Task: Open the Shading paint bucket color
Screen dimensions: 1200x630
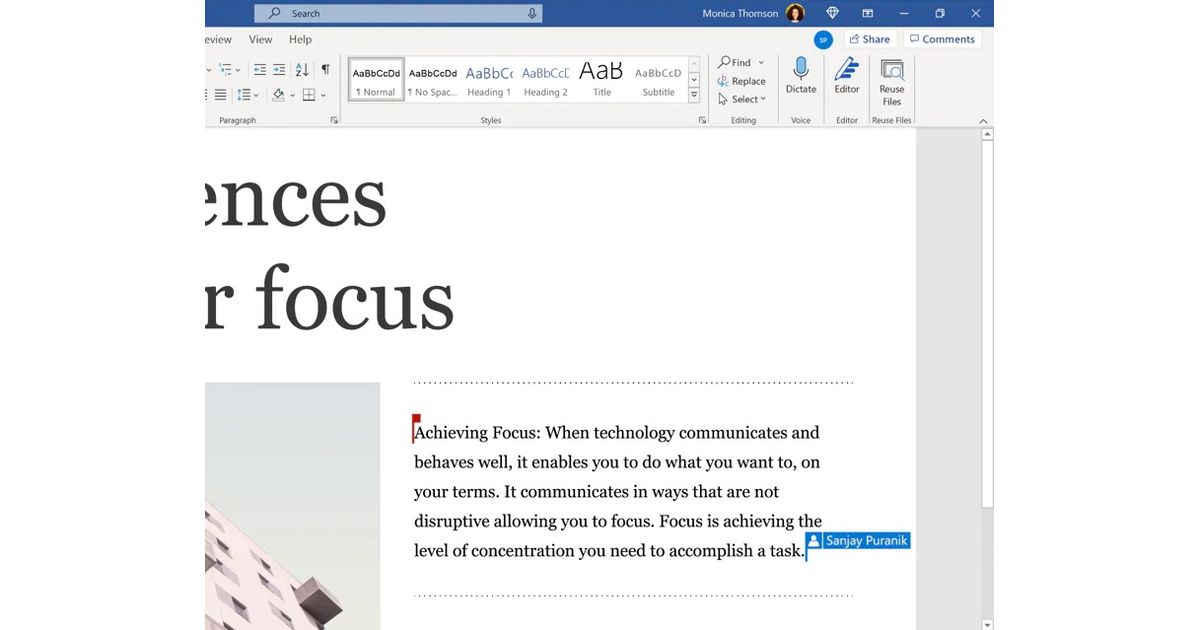Action: [x=279, y=95]
